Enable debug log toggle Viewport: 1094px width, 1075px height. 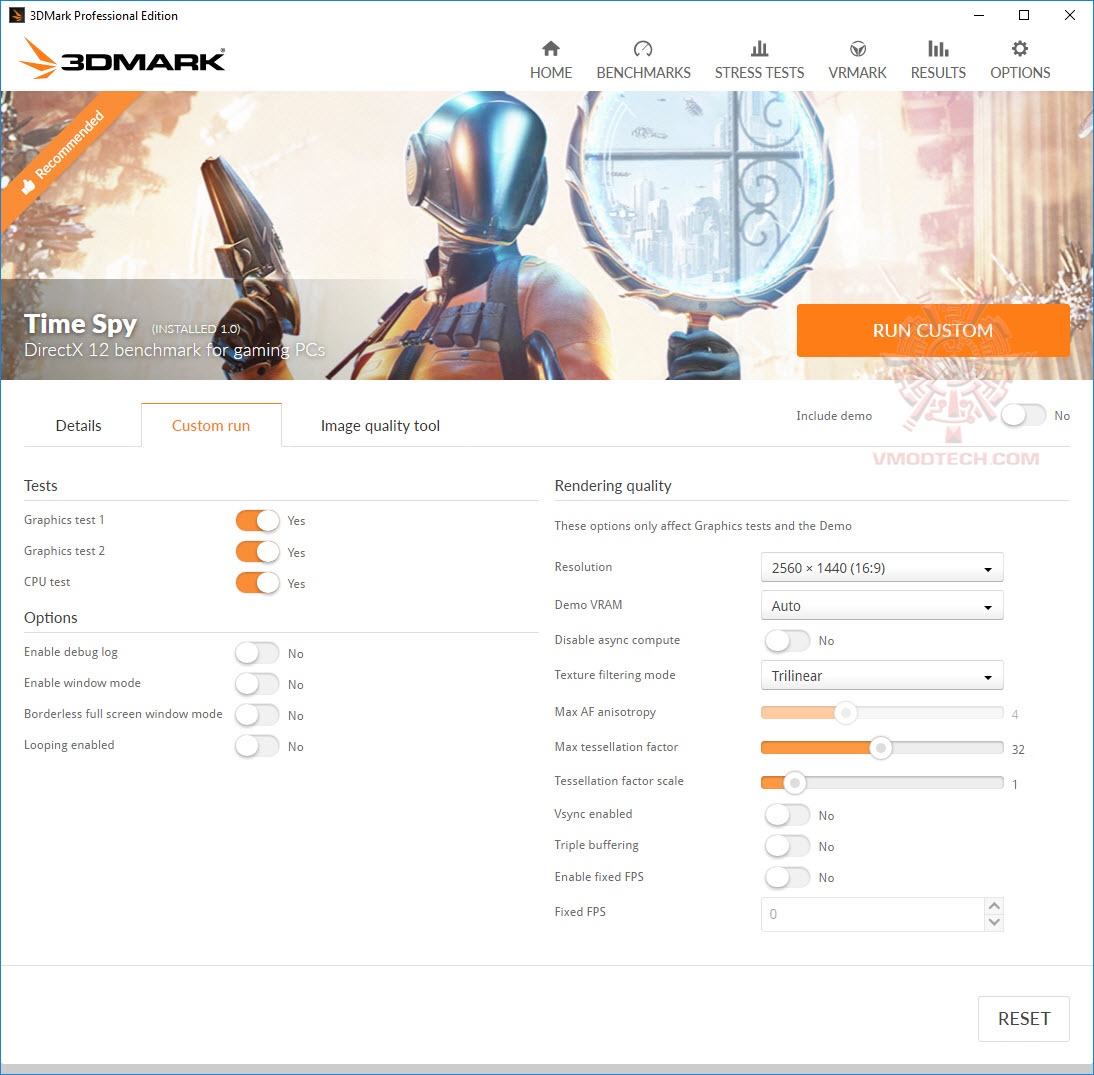(257, 653)
